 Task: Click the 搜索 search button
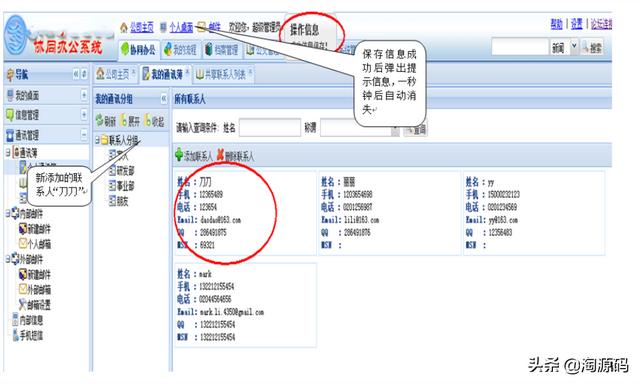(591, 47)
